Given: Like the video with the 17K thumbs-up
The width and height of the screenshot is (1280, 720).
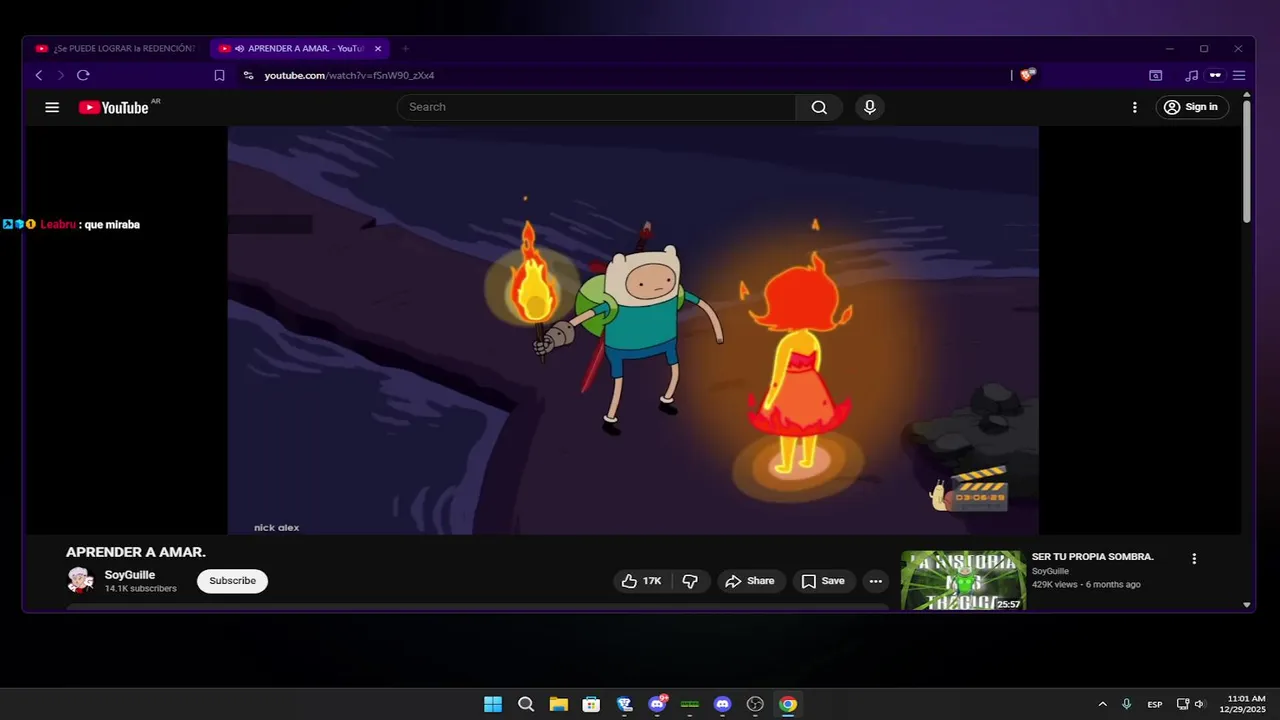Looking at the screenshot, I should [x=641, y=581].
